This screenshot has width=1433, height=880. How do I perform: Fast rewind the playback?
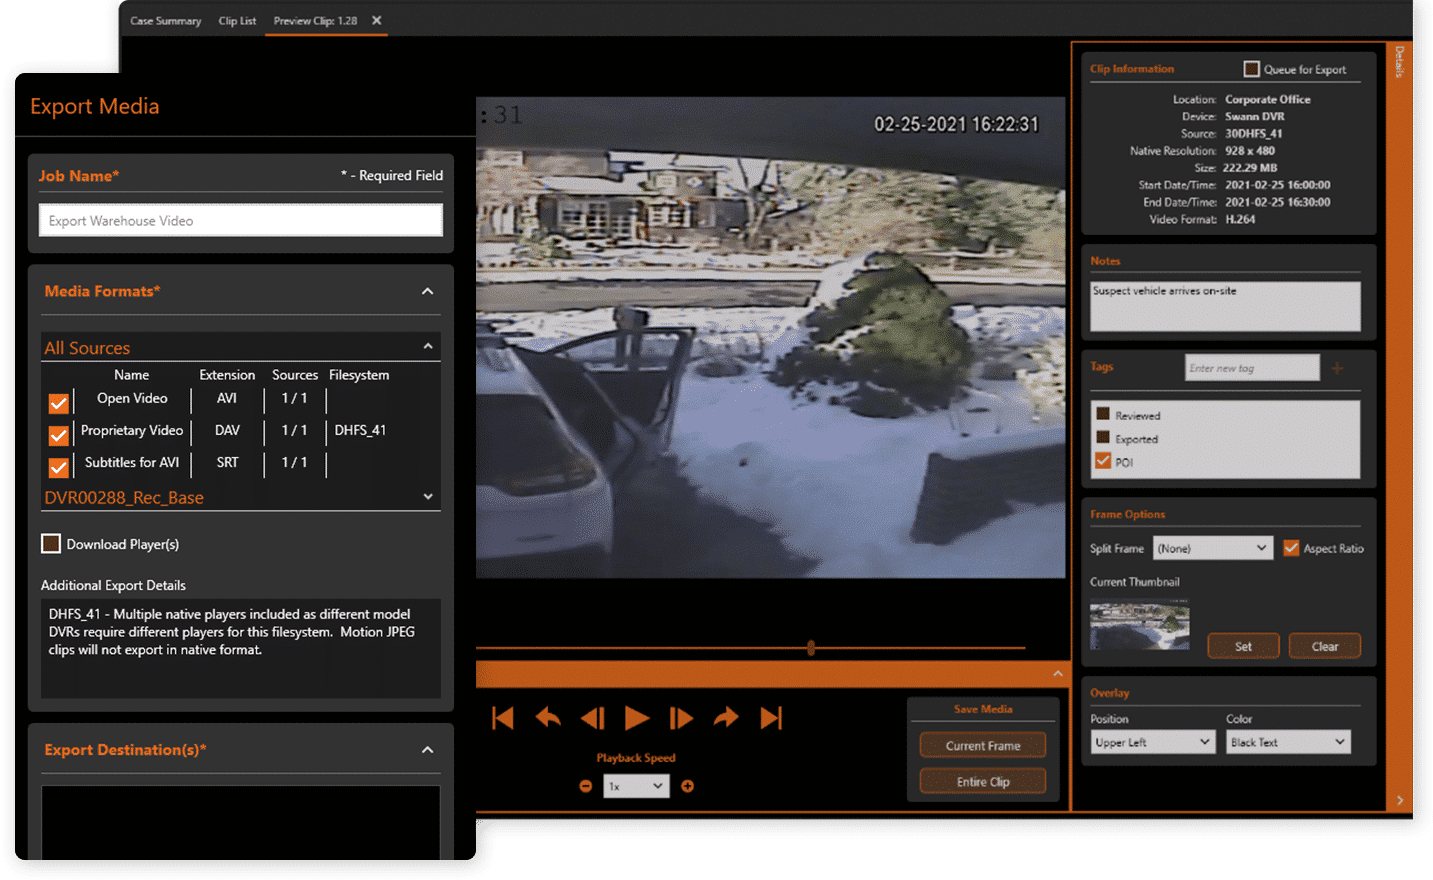click(547, 717)
